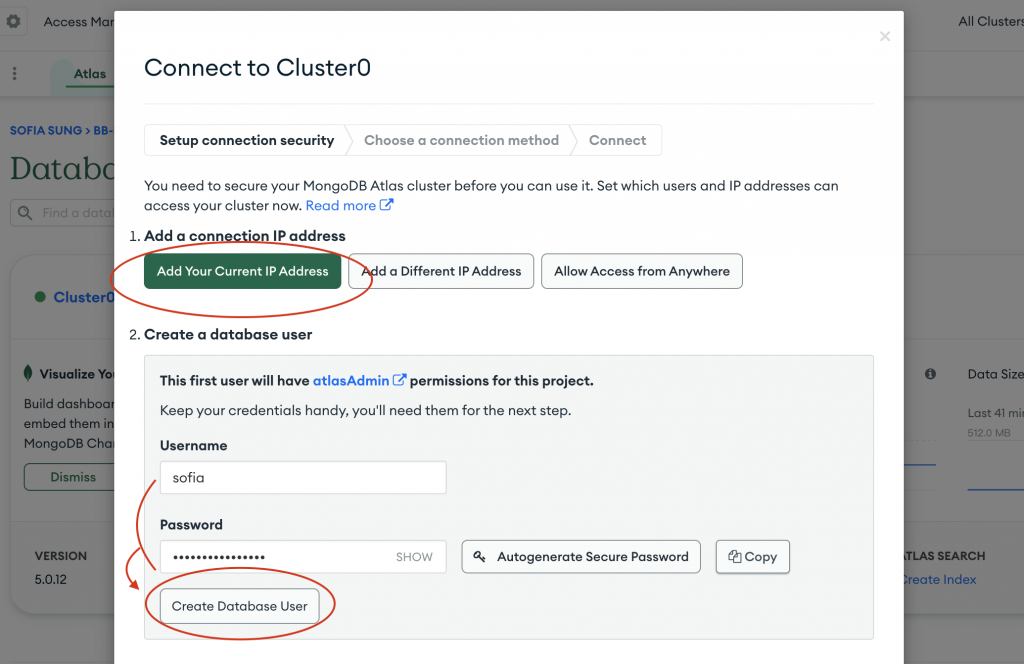The width and height of the screenshot is (1024, 664).
Task: Choose Allow Access from Anywhere
Action: point(641,271)
